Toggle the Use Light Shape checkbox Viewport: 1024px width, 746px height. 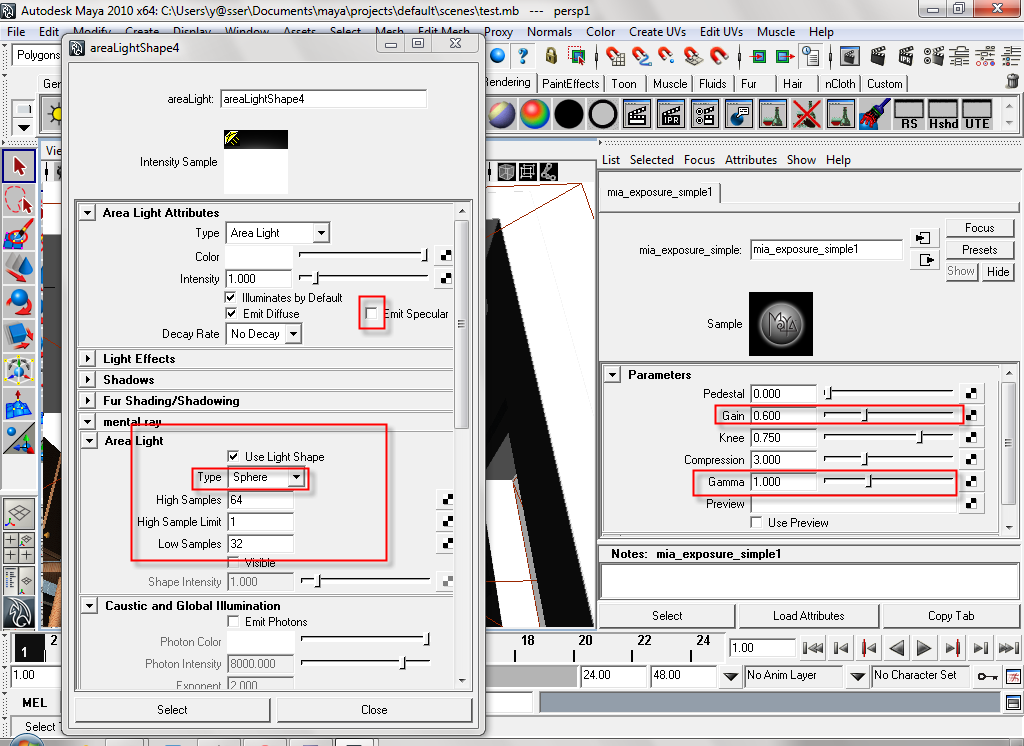233,456
